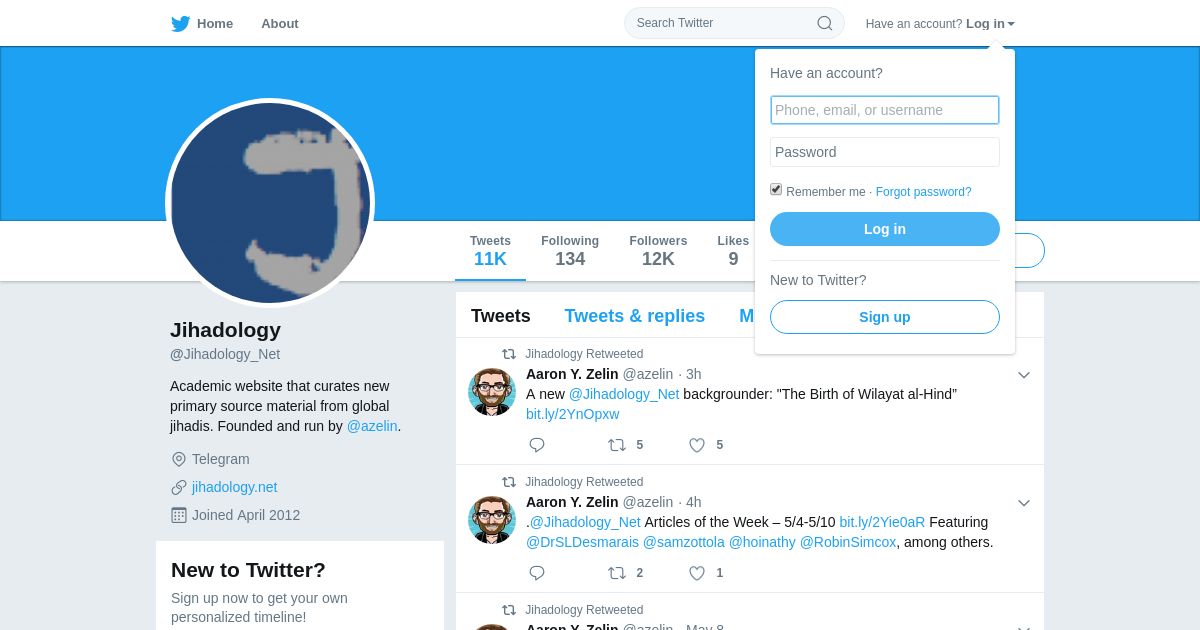Click the Phone, email, or username field
The width and height of the screenshot is (1200, 630).
[885, 110]
